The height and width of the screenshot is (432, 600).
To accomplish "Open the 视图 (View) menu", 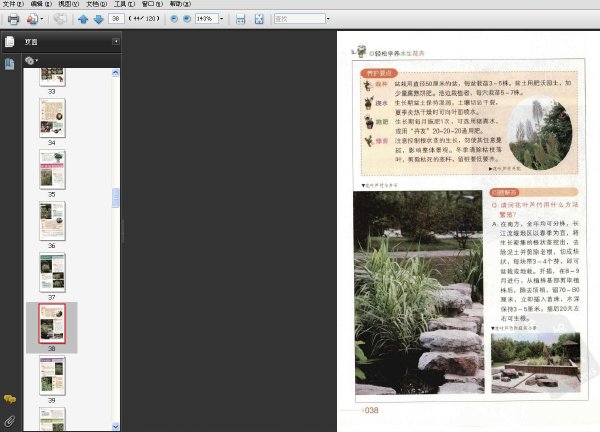I will [x=68, y=4].
